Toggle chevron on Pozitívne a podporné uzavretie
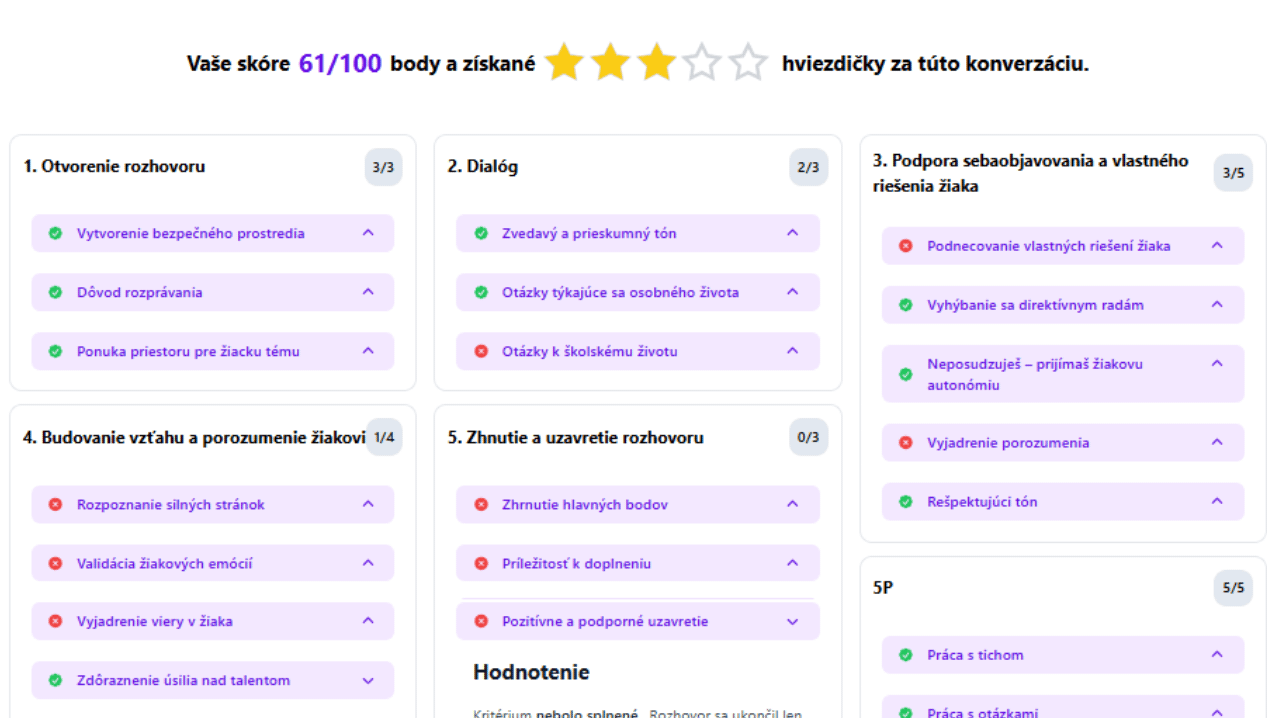Image resolution: width=1267 pixels, height=718 pixels. pos(793,621)
